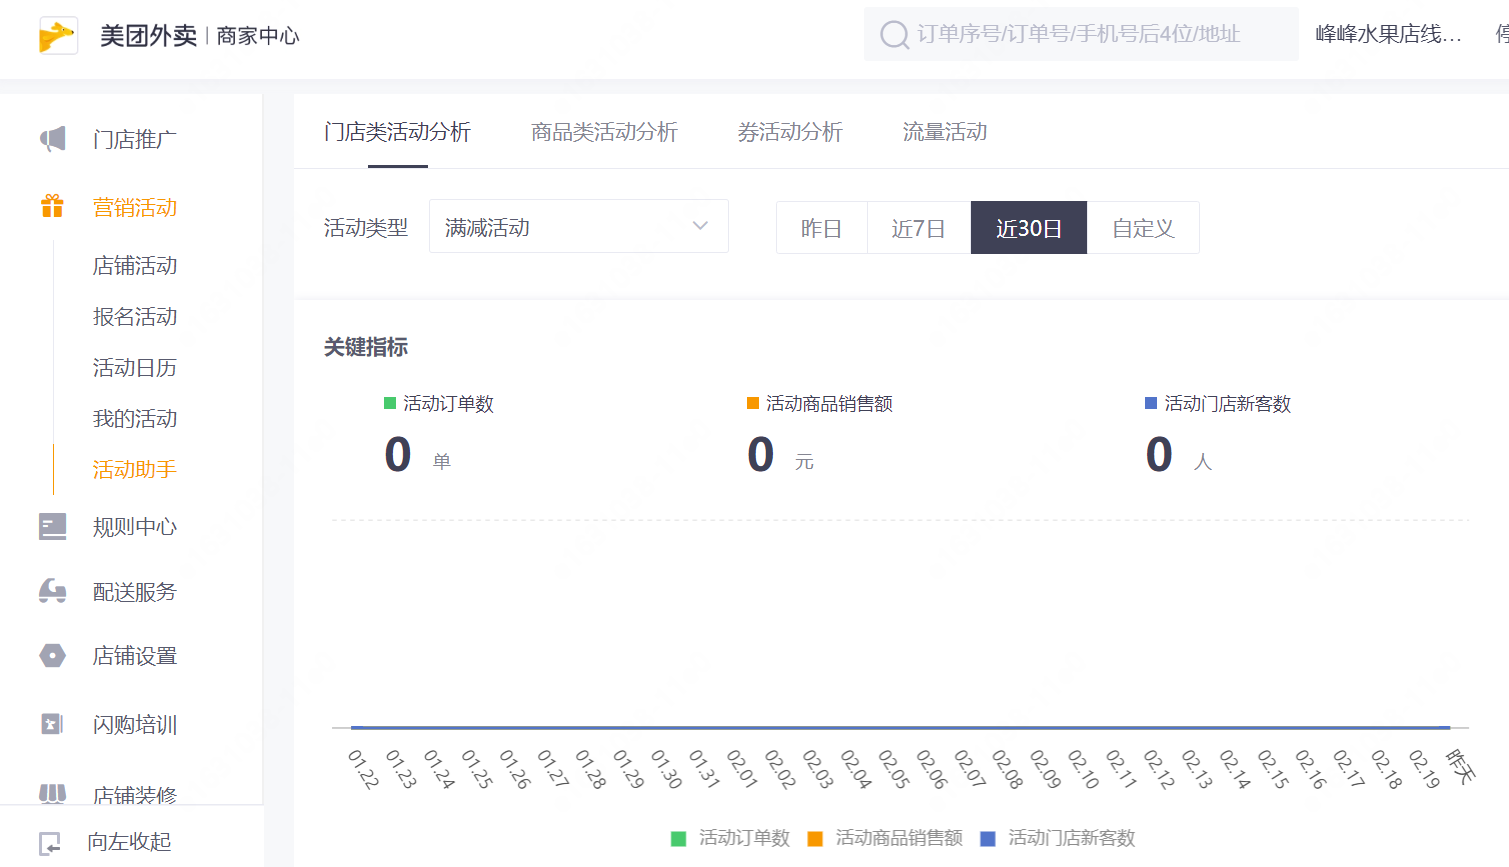This screenshot has height=867, width=1509.
Task: Click the 02.01 date on the chart axis
Action: pyautogui.click(x=742, y=769)
